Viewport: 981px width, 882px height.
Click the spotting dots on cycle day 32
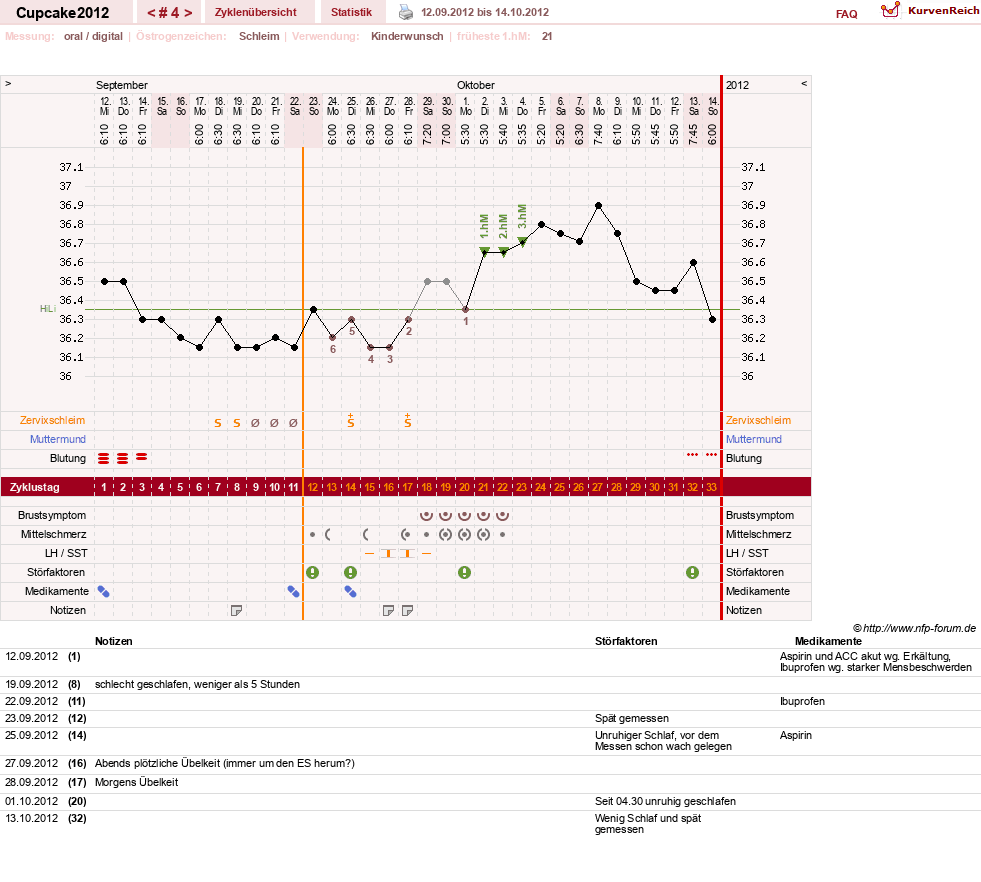pos(692,455)
